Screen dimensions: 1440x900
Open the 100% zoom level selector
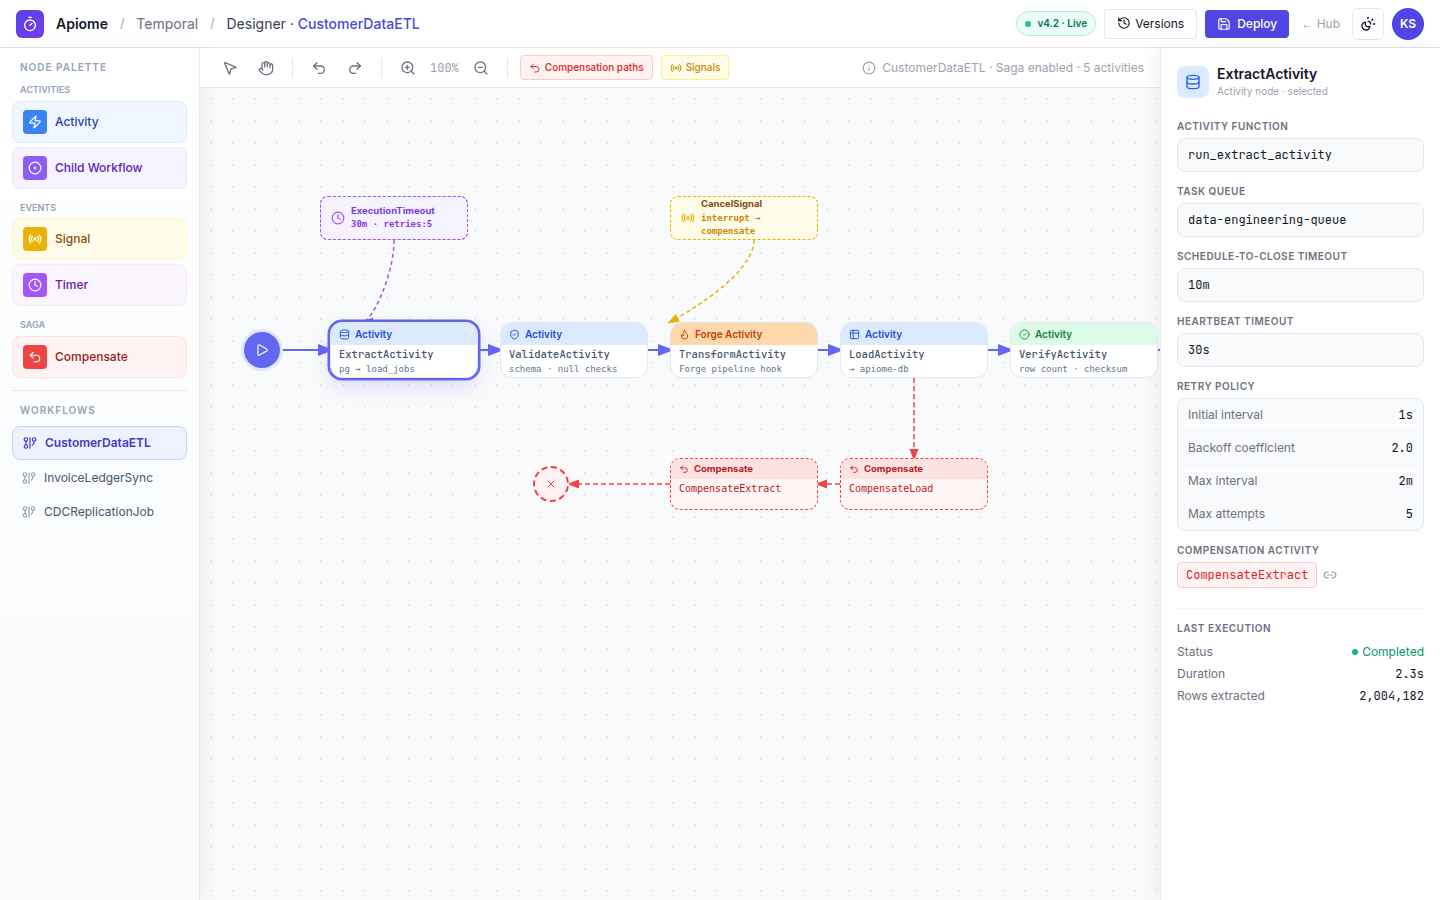coord(444,68)
